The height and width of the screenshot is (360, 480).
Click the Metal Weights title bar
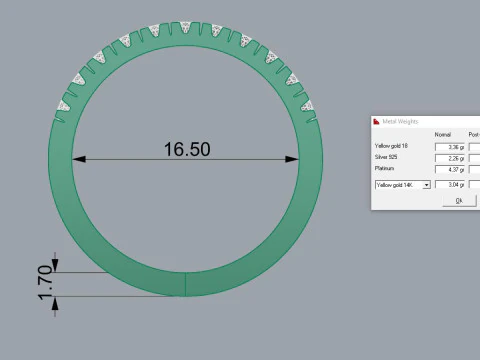click(426, 121)
